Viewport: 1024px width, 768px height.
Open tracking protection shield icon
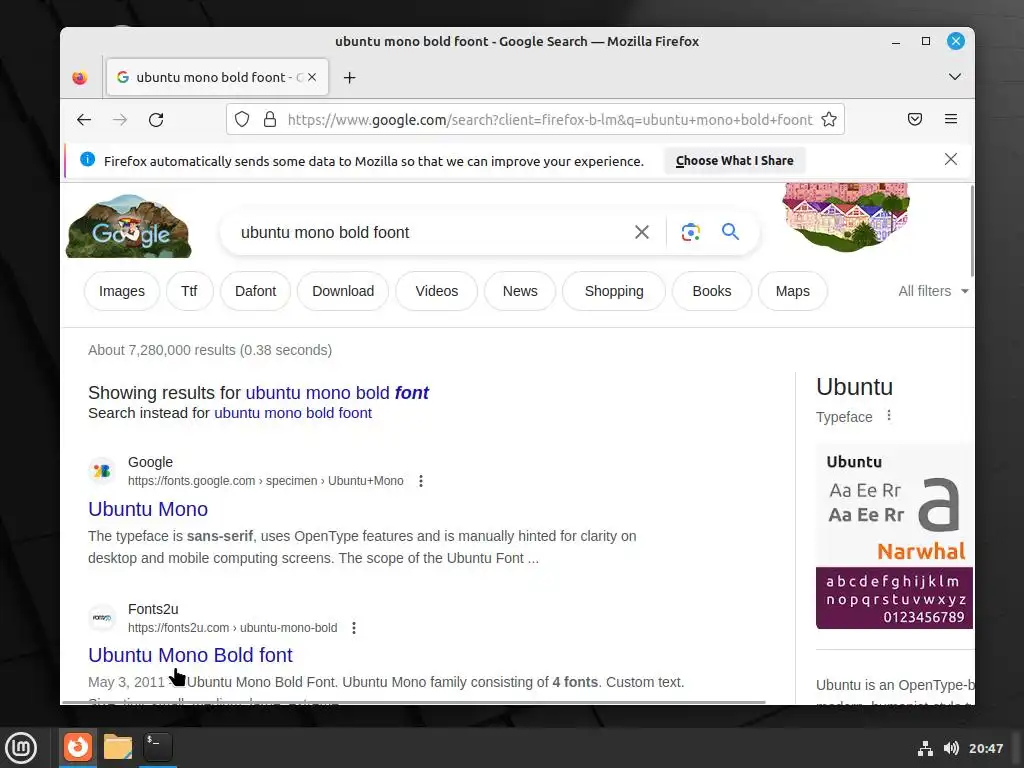coord(242,120)
